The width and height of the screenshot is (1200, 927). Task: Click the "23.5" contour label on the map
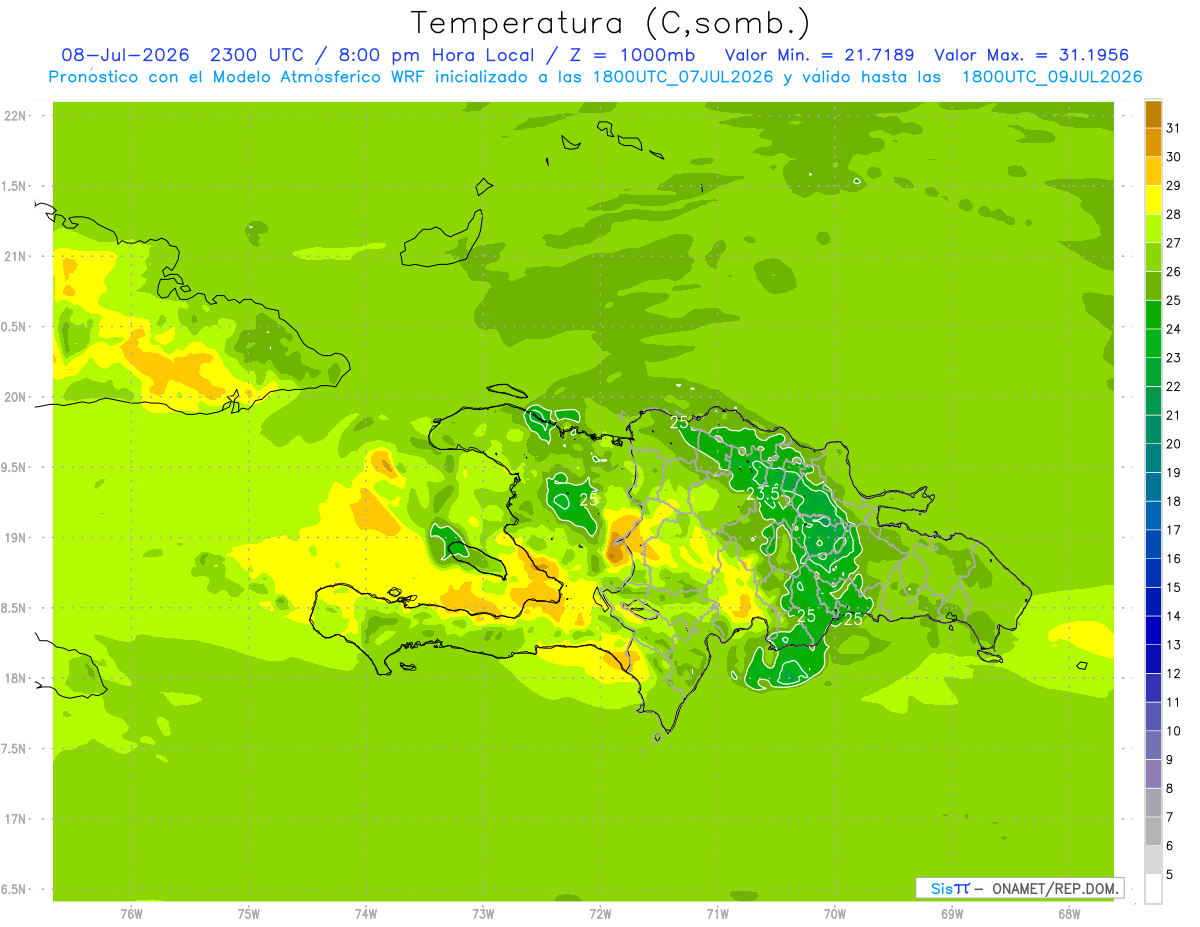[763, 494]
